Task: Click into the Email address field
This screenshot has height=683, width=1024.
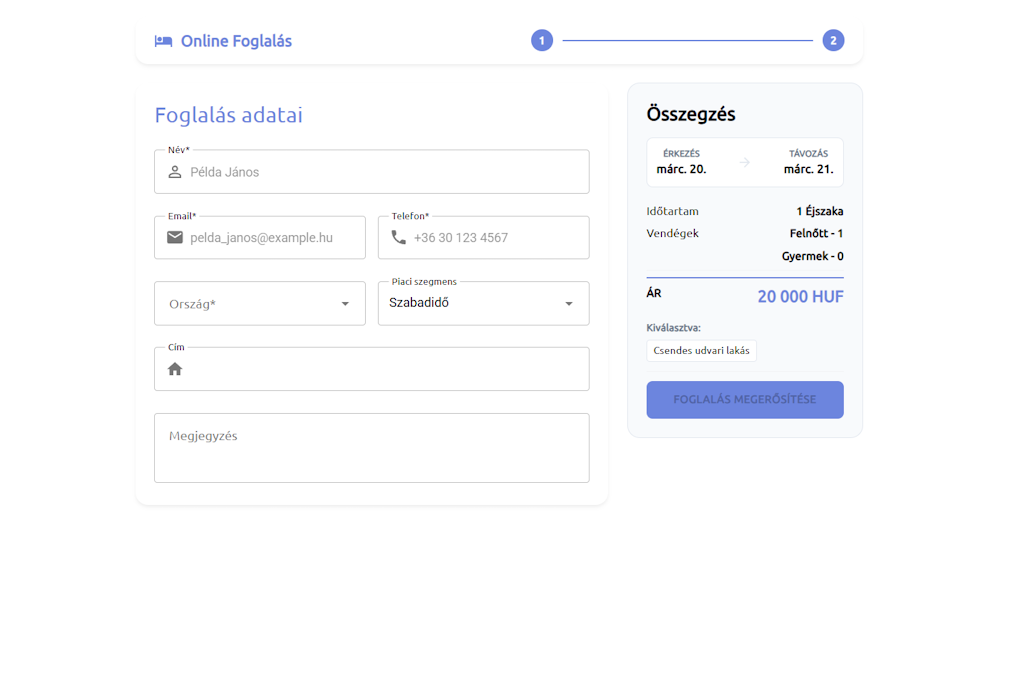Action: pos(272,238)
